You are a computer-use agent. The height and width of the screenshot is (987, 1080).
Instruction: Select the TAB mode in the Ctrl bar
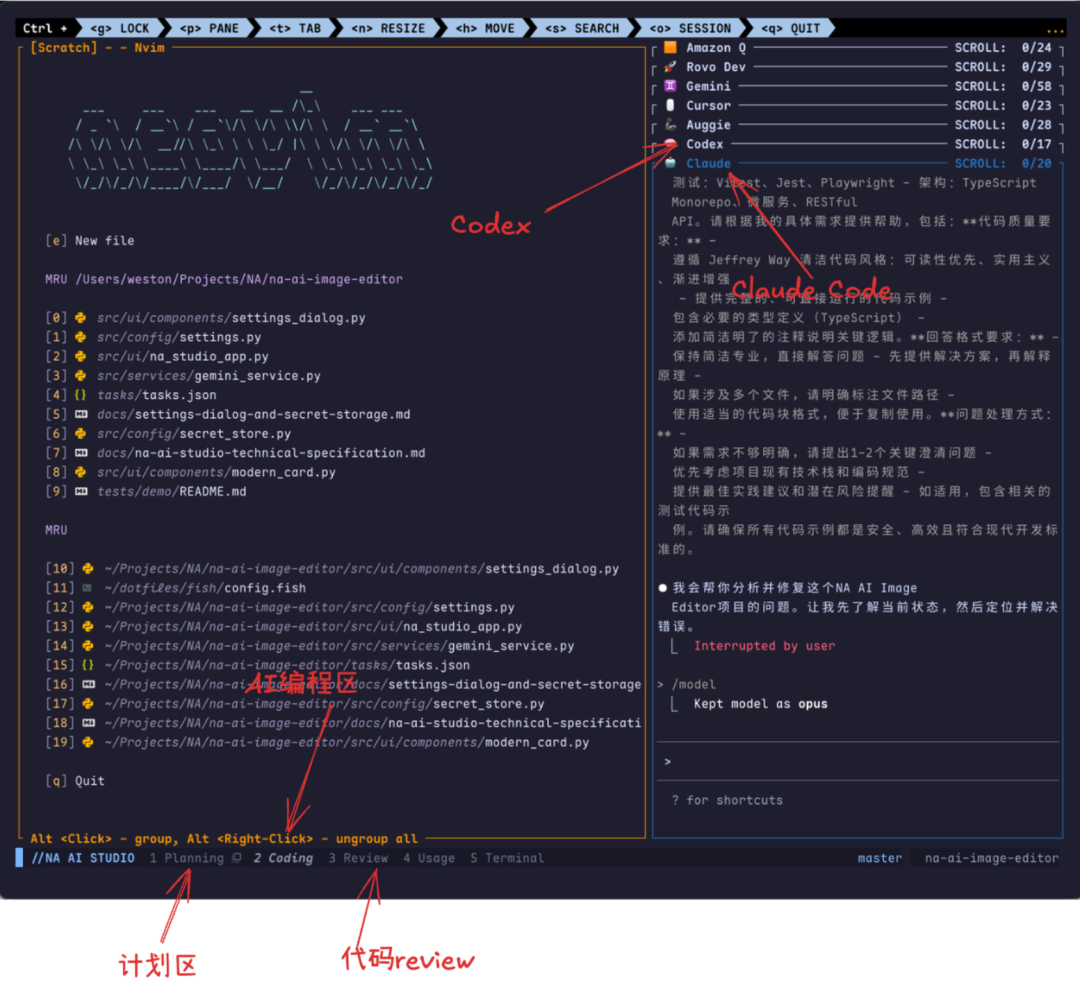(295, 28)
